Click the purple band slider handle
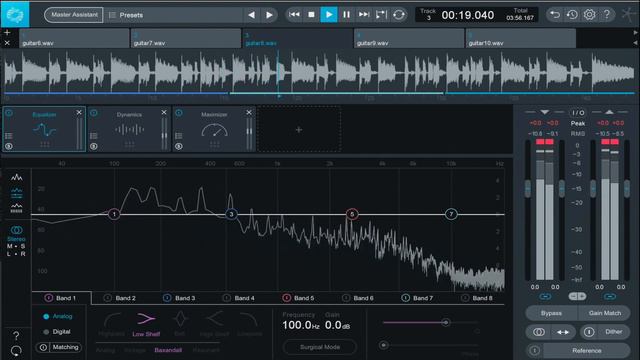The image size is (640, 360). (446, 322)
